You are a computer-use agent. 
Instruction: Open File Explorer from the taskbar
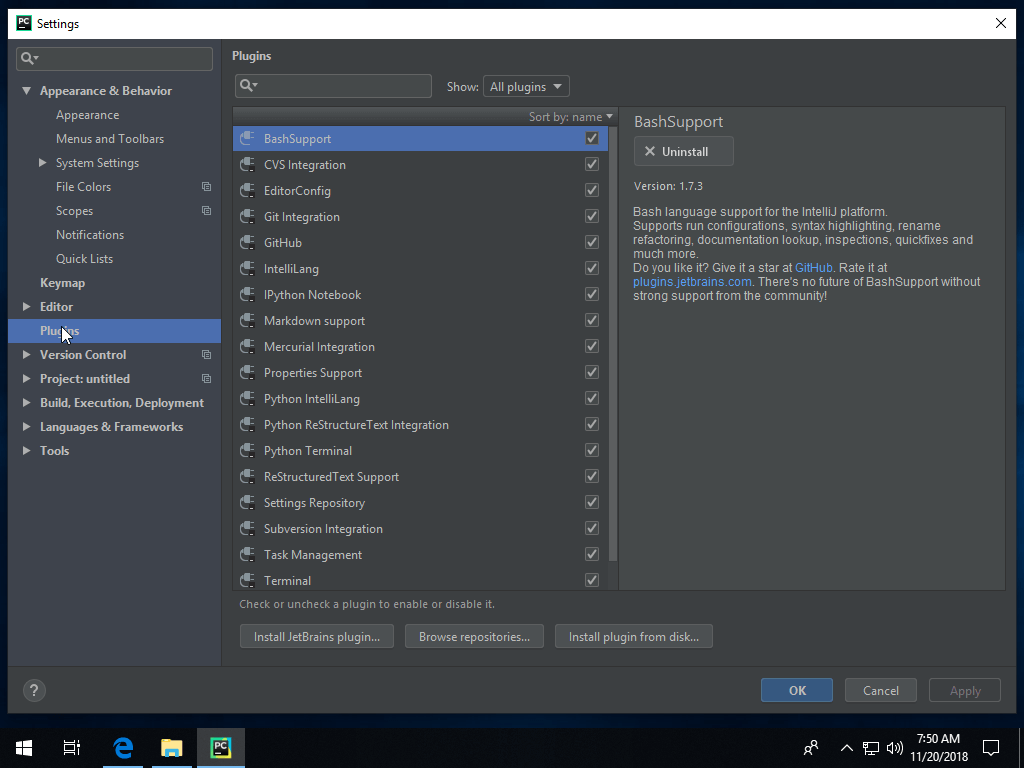(172, 748)
